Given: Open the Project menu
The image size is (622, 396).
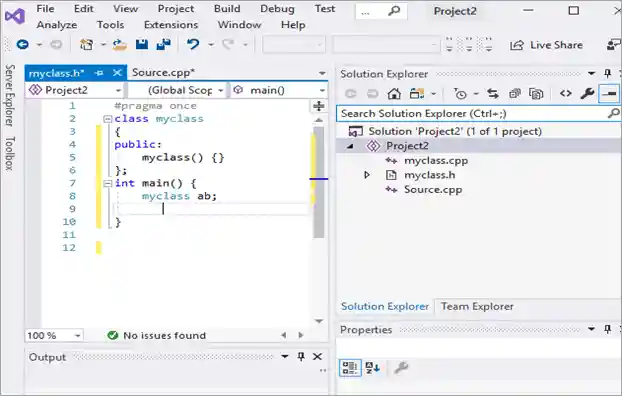Looking at the screenshot, I should click(x=176, y=9).
